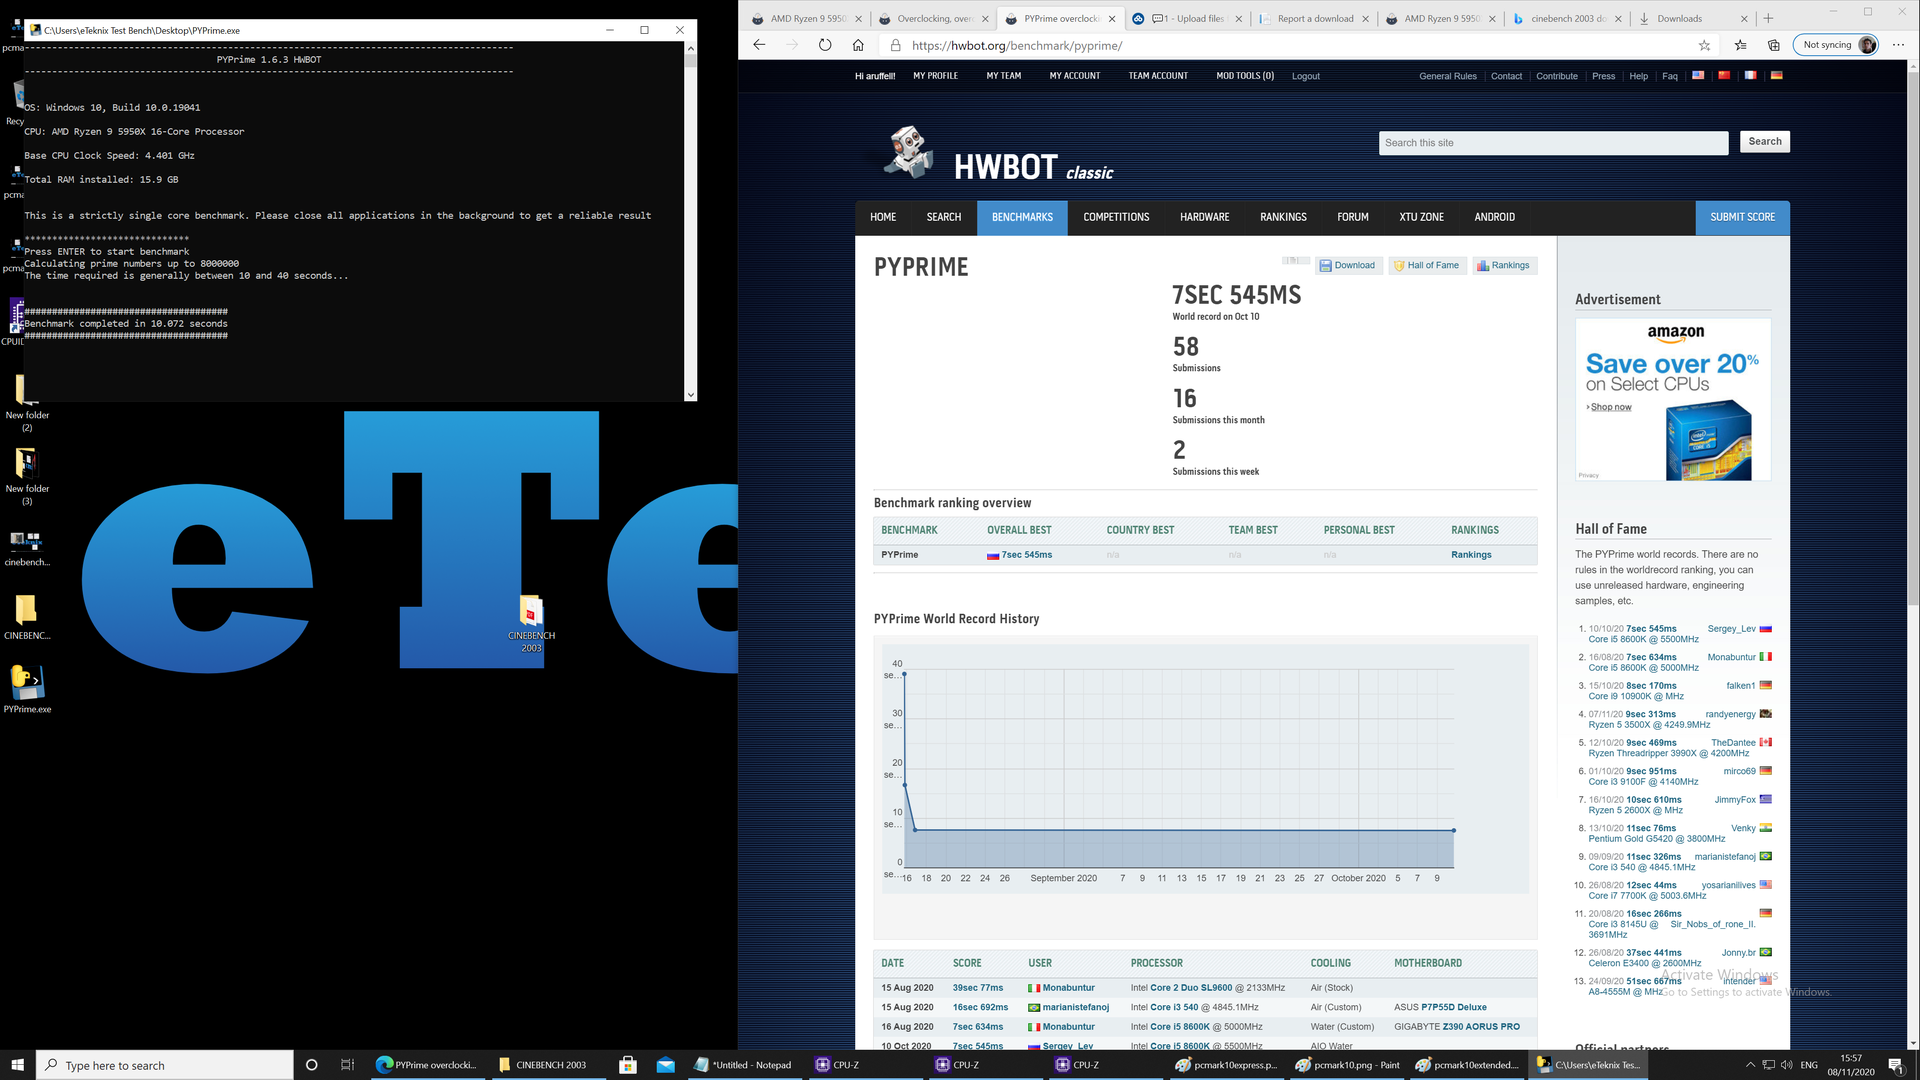
Task: Go back using Edge's back arrow
Action: pyautogui.click(x=759, y=45)
